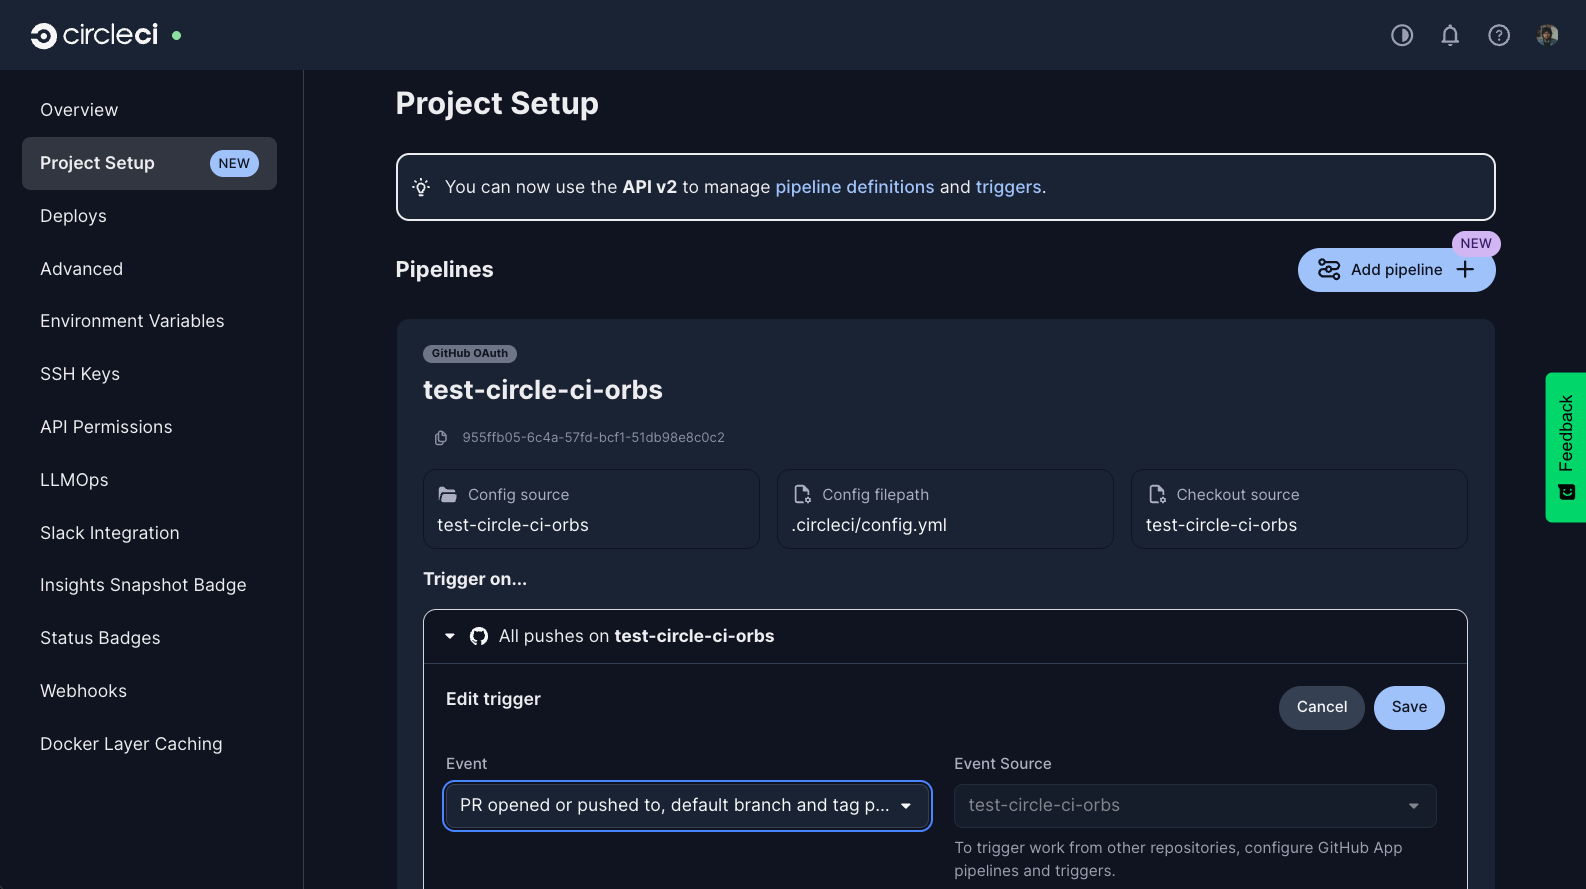Click the GitHub icon in trigger row
Screen dimensions: 1586x889
[479, 636]
